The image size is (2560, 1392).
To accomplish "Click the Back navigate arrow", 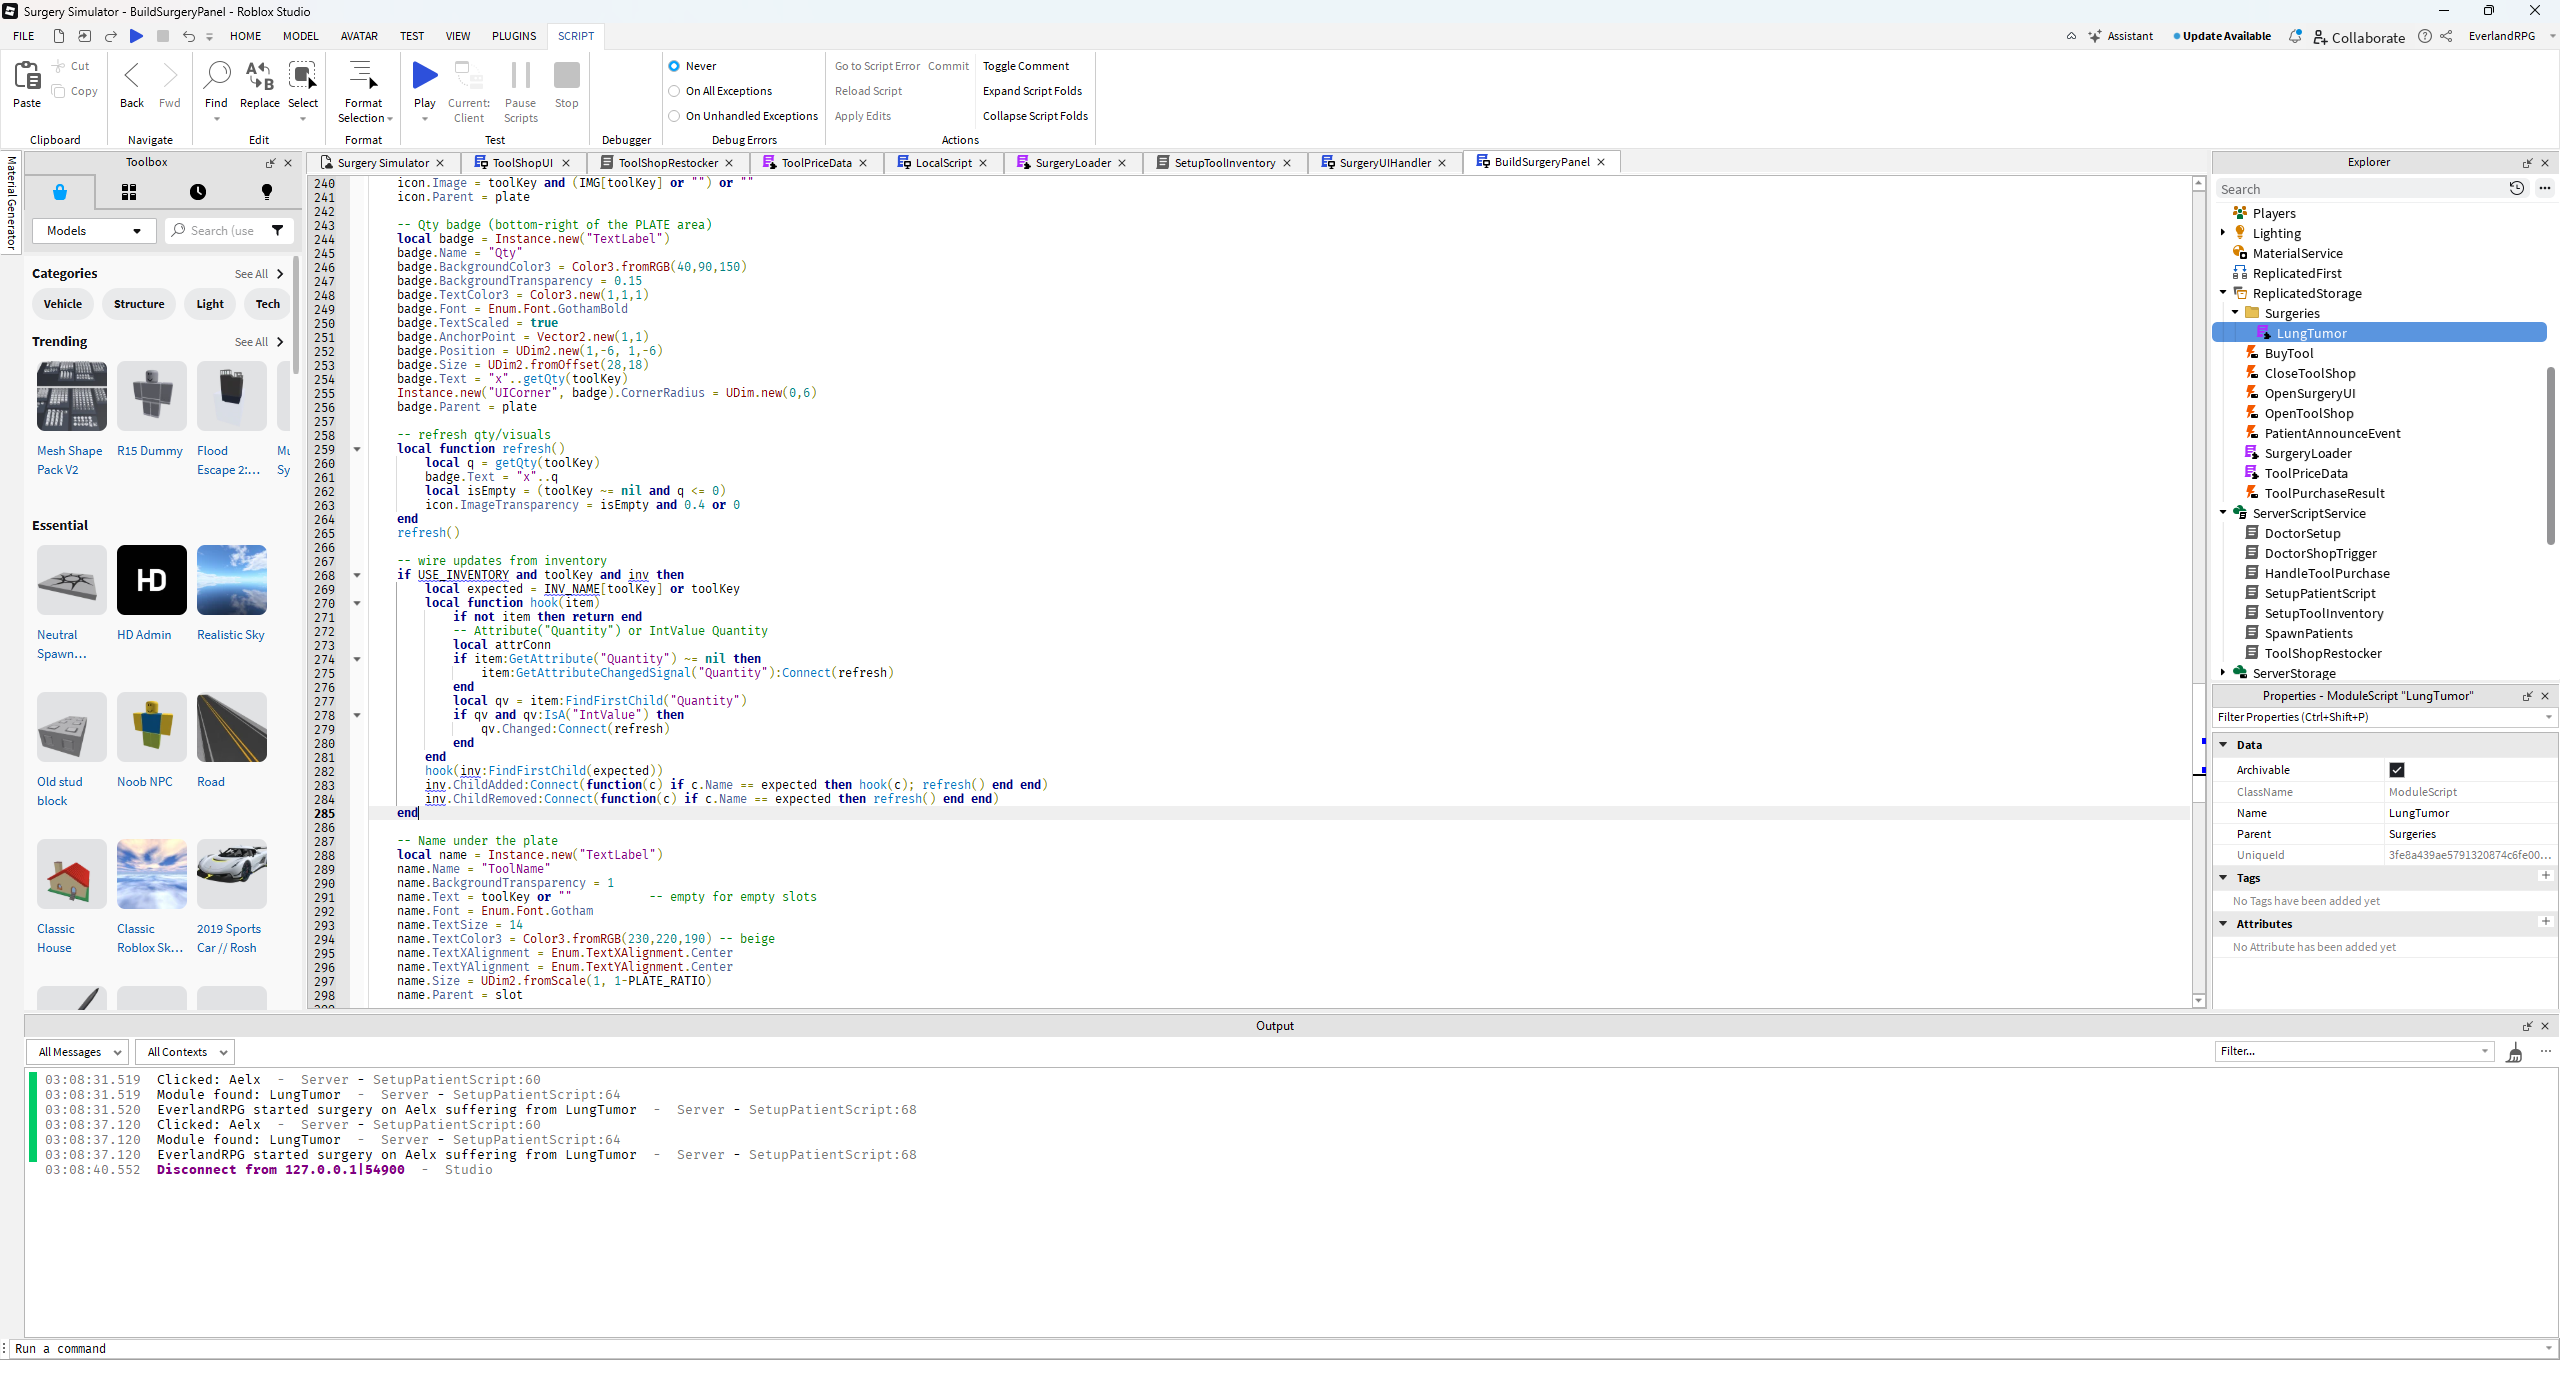I will 132,75.
